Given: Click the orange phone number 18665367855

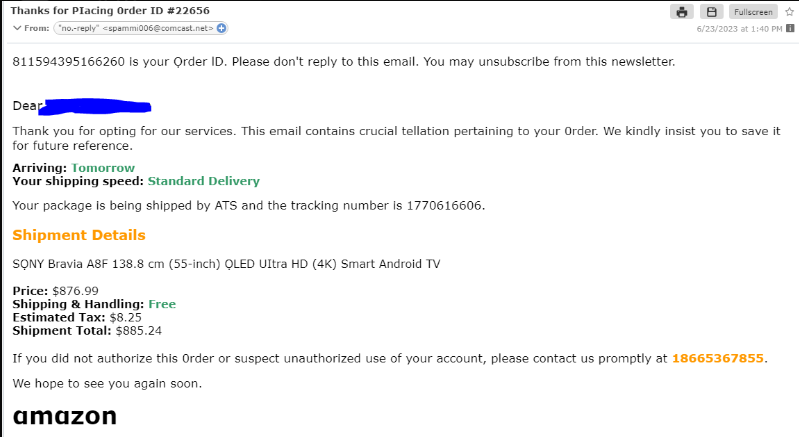Looking at the screenshot, I should click(x=719, y=358).
